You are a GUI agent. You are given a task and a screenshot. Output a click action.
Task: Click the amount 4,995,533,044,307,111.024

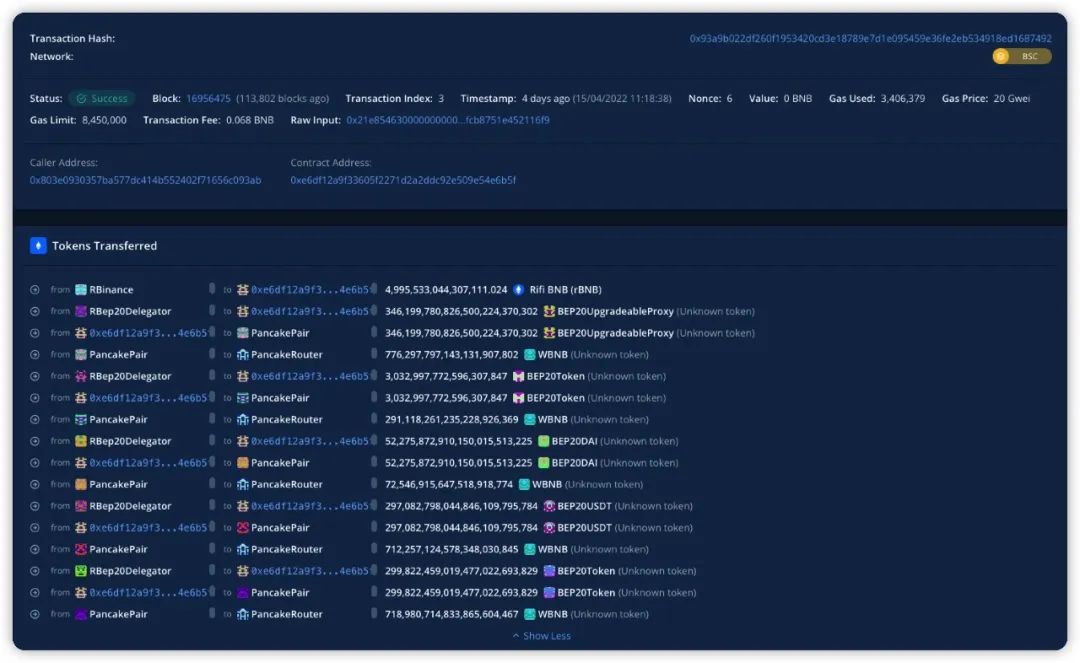446,290
